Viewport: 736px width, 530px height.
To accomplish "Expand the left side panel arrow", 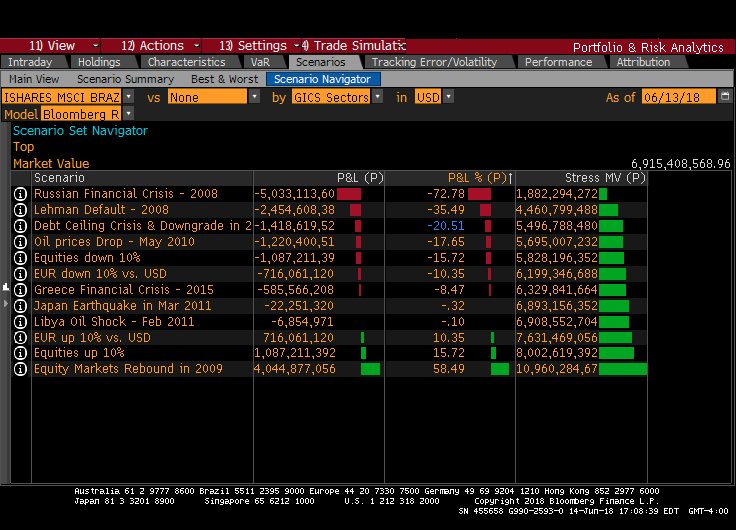I will [6, 304].
